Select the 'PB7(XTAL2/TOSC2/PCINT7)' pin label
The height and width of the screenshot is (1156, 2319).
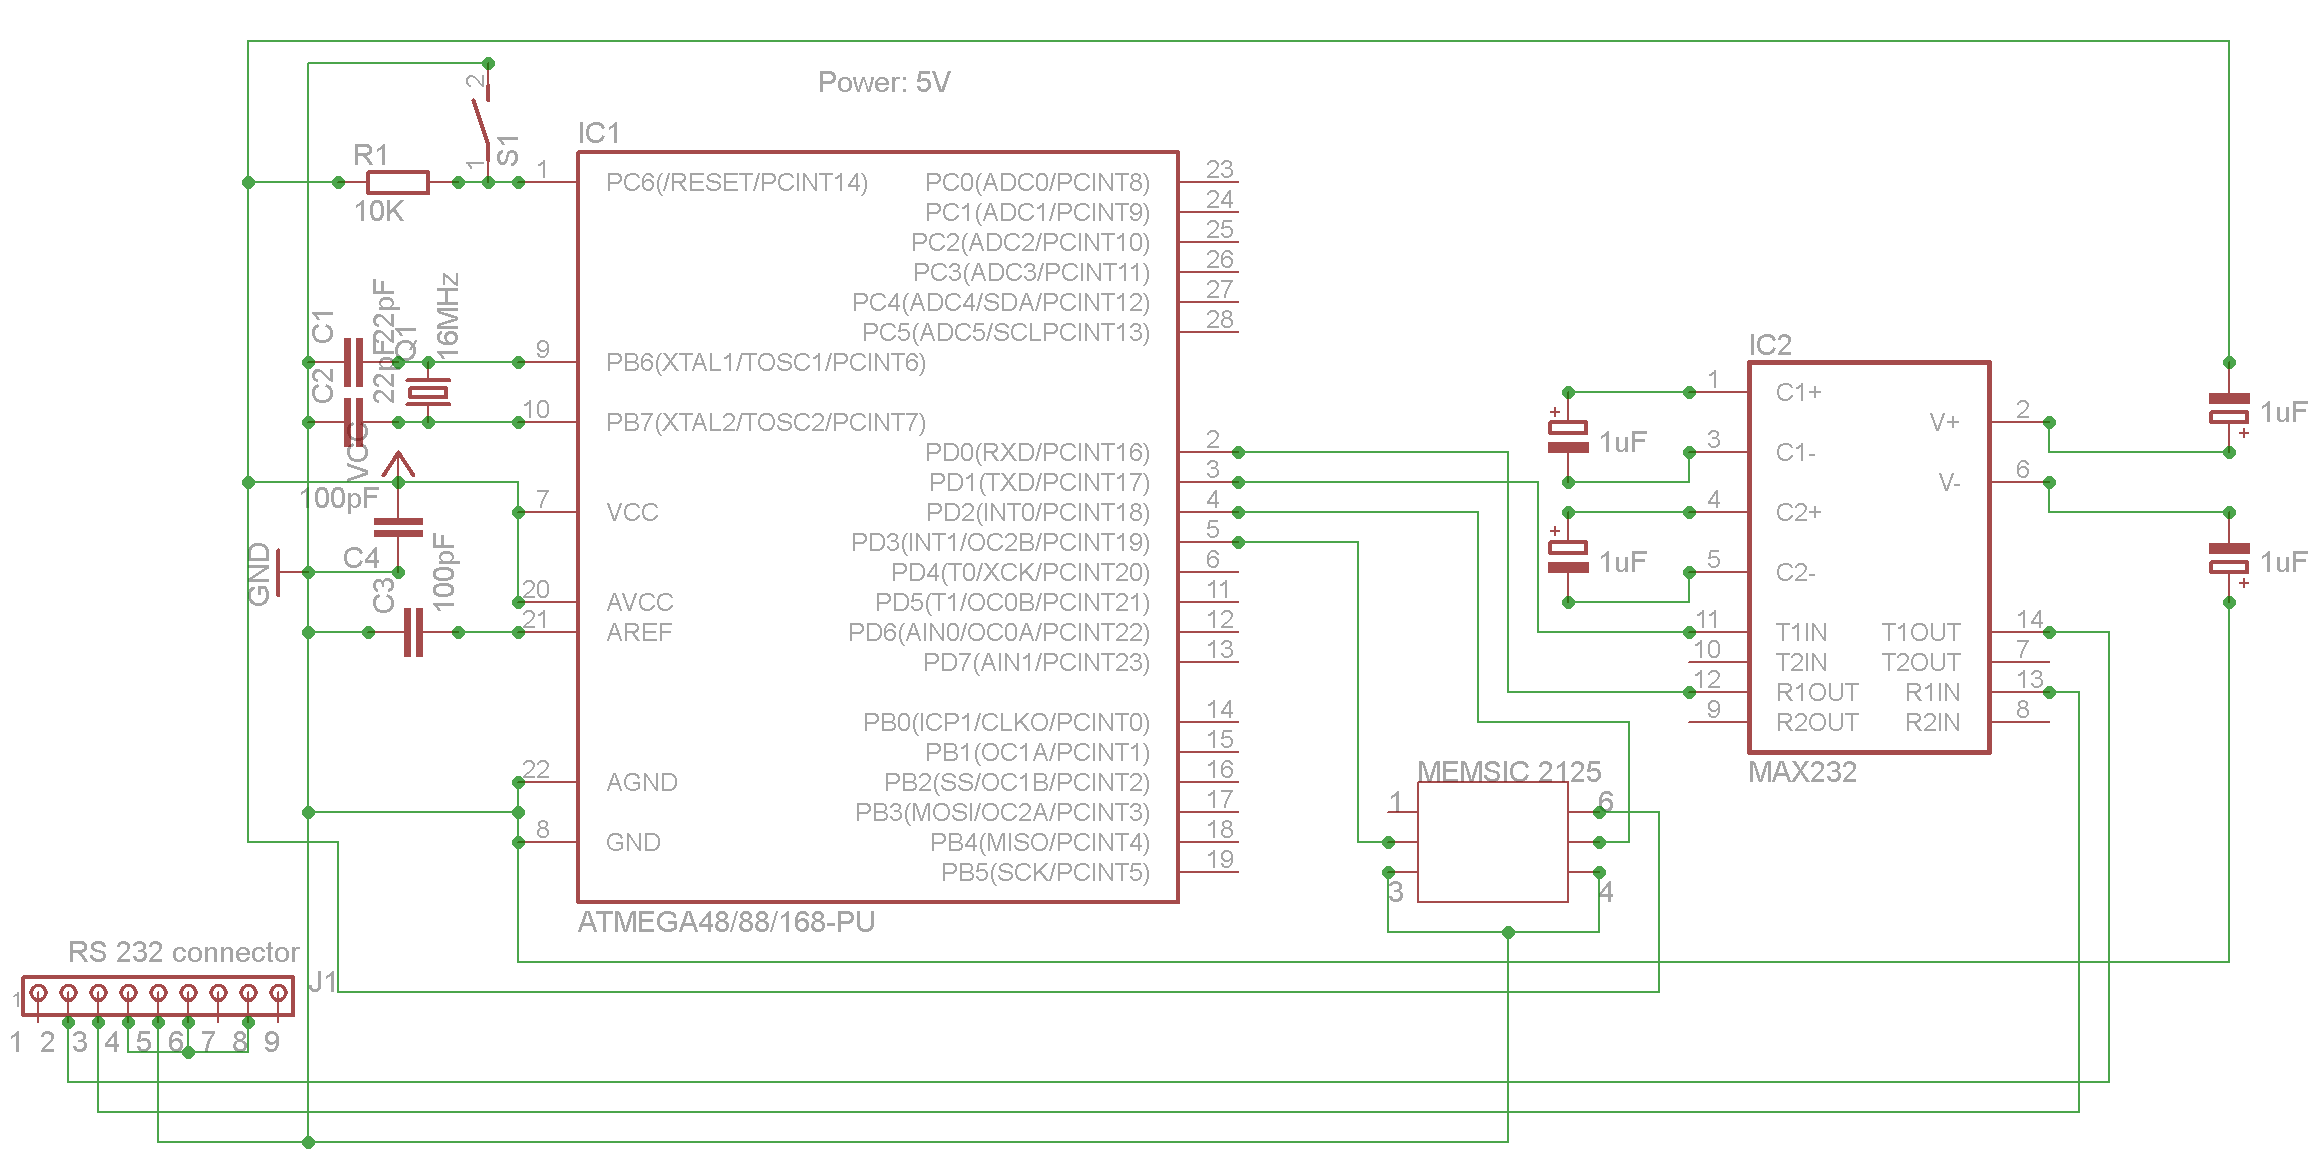766,422
